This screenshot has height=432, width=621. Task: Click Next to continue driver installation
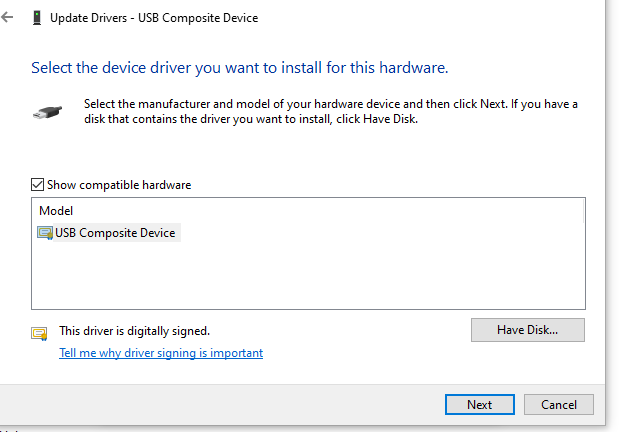pos(479,405)
